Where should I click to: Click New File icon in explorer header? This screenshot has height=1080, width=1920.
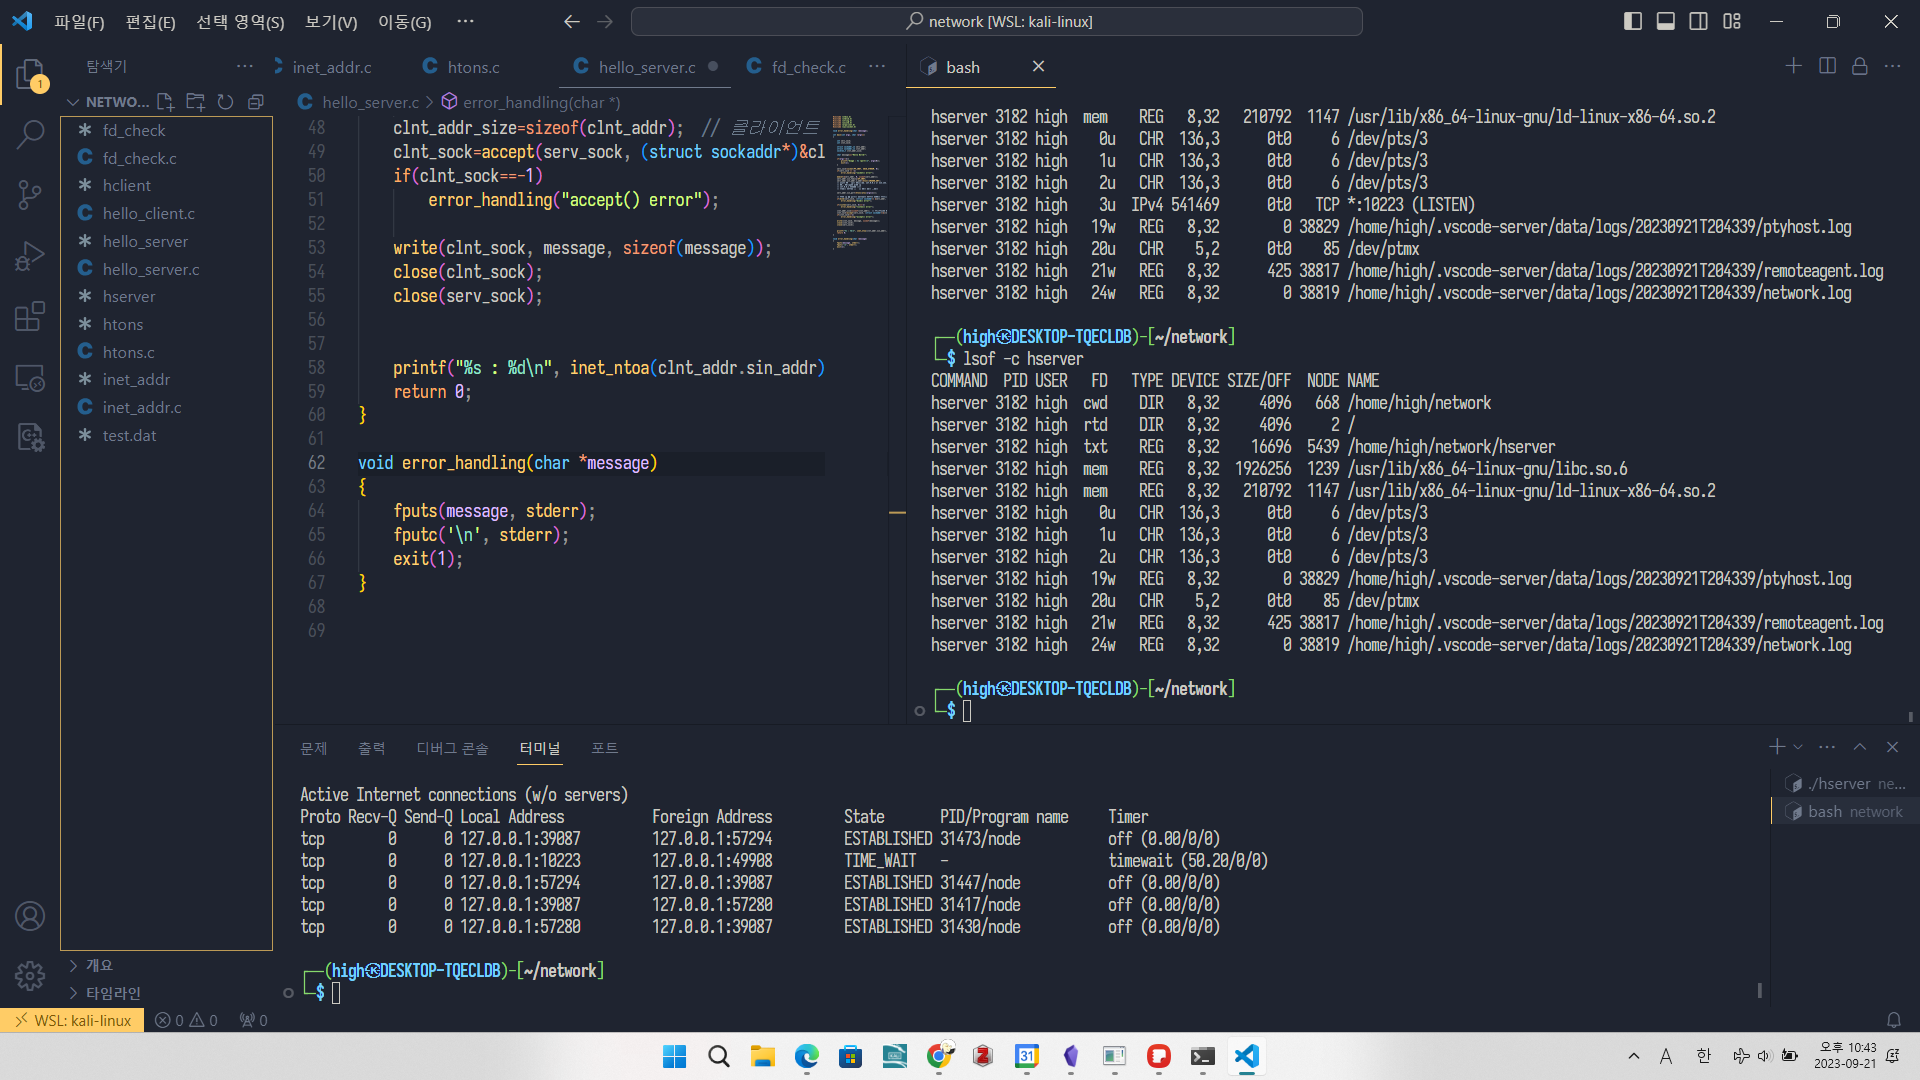tap(166, 102)
